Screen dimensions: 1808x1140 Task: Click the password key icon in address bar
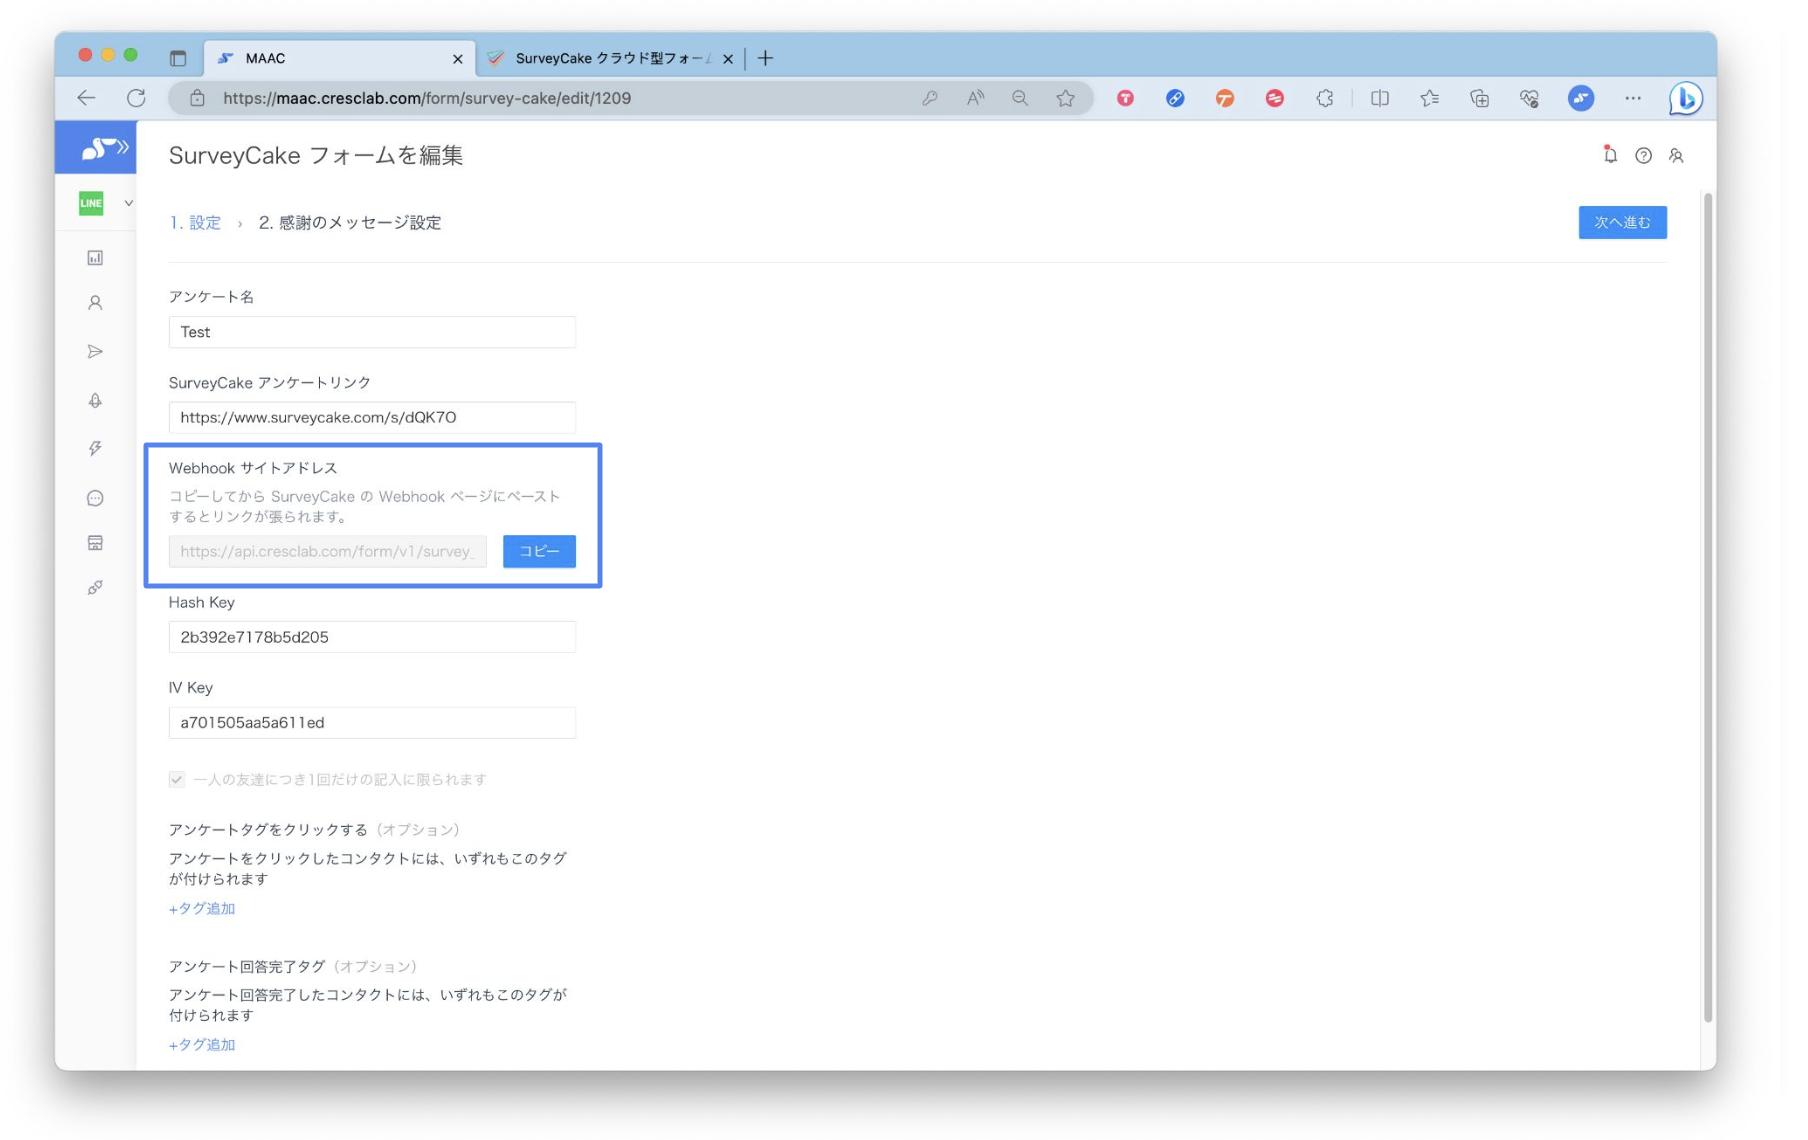point(930,98)
